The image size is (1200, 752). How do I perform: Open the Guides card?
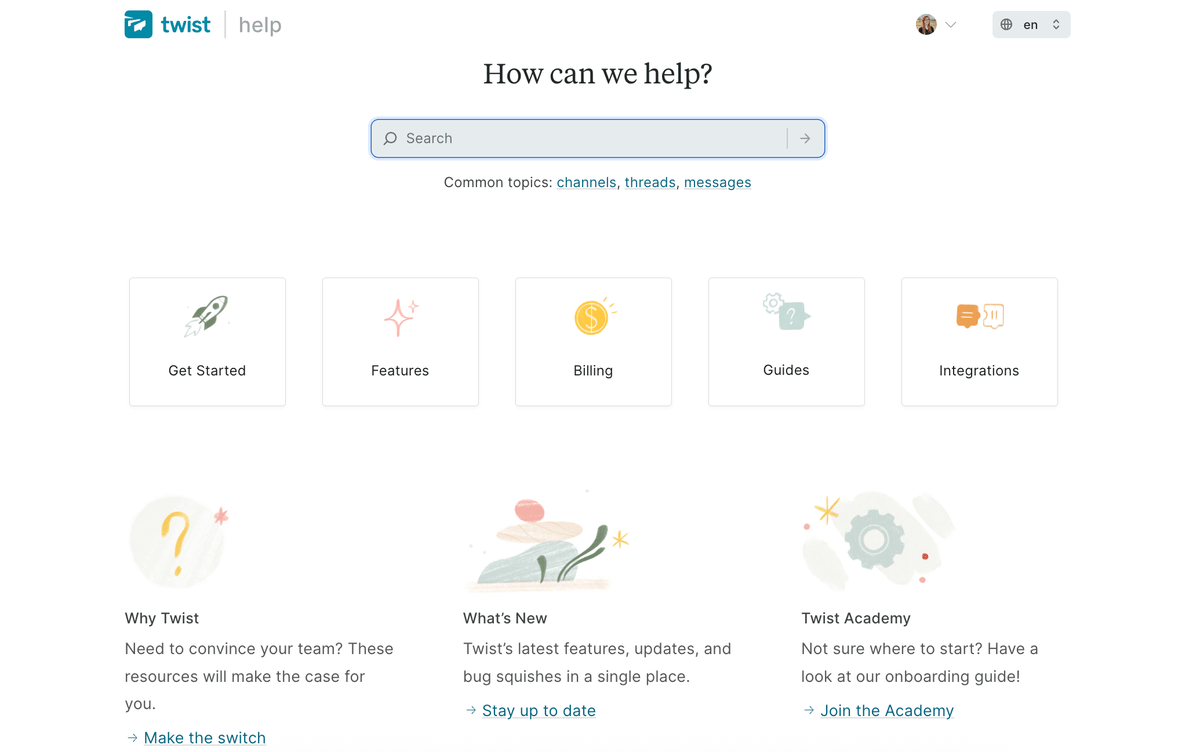786,342
